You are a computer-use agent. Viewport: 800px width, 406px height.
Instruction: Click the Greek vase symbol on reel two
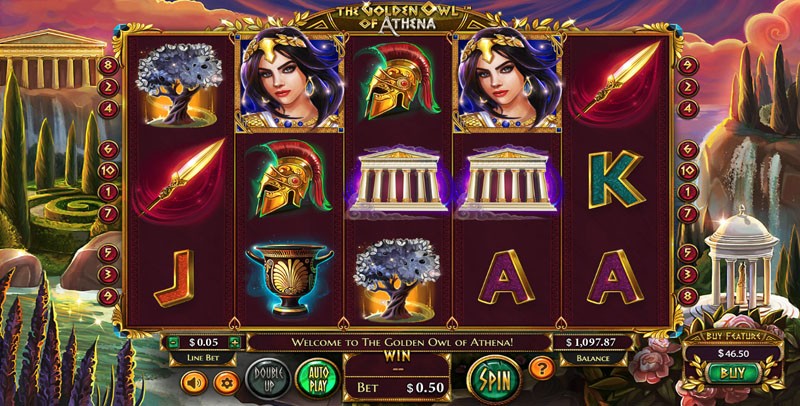coord(289,279)
